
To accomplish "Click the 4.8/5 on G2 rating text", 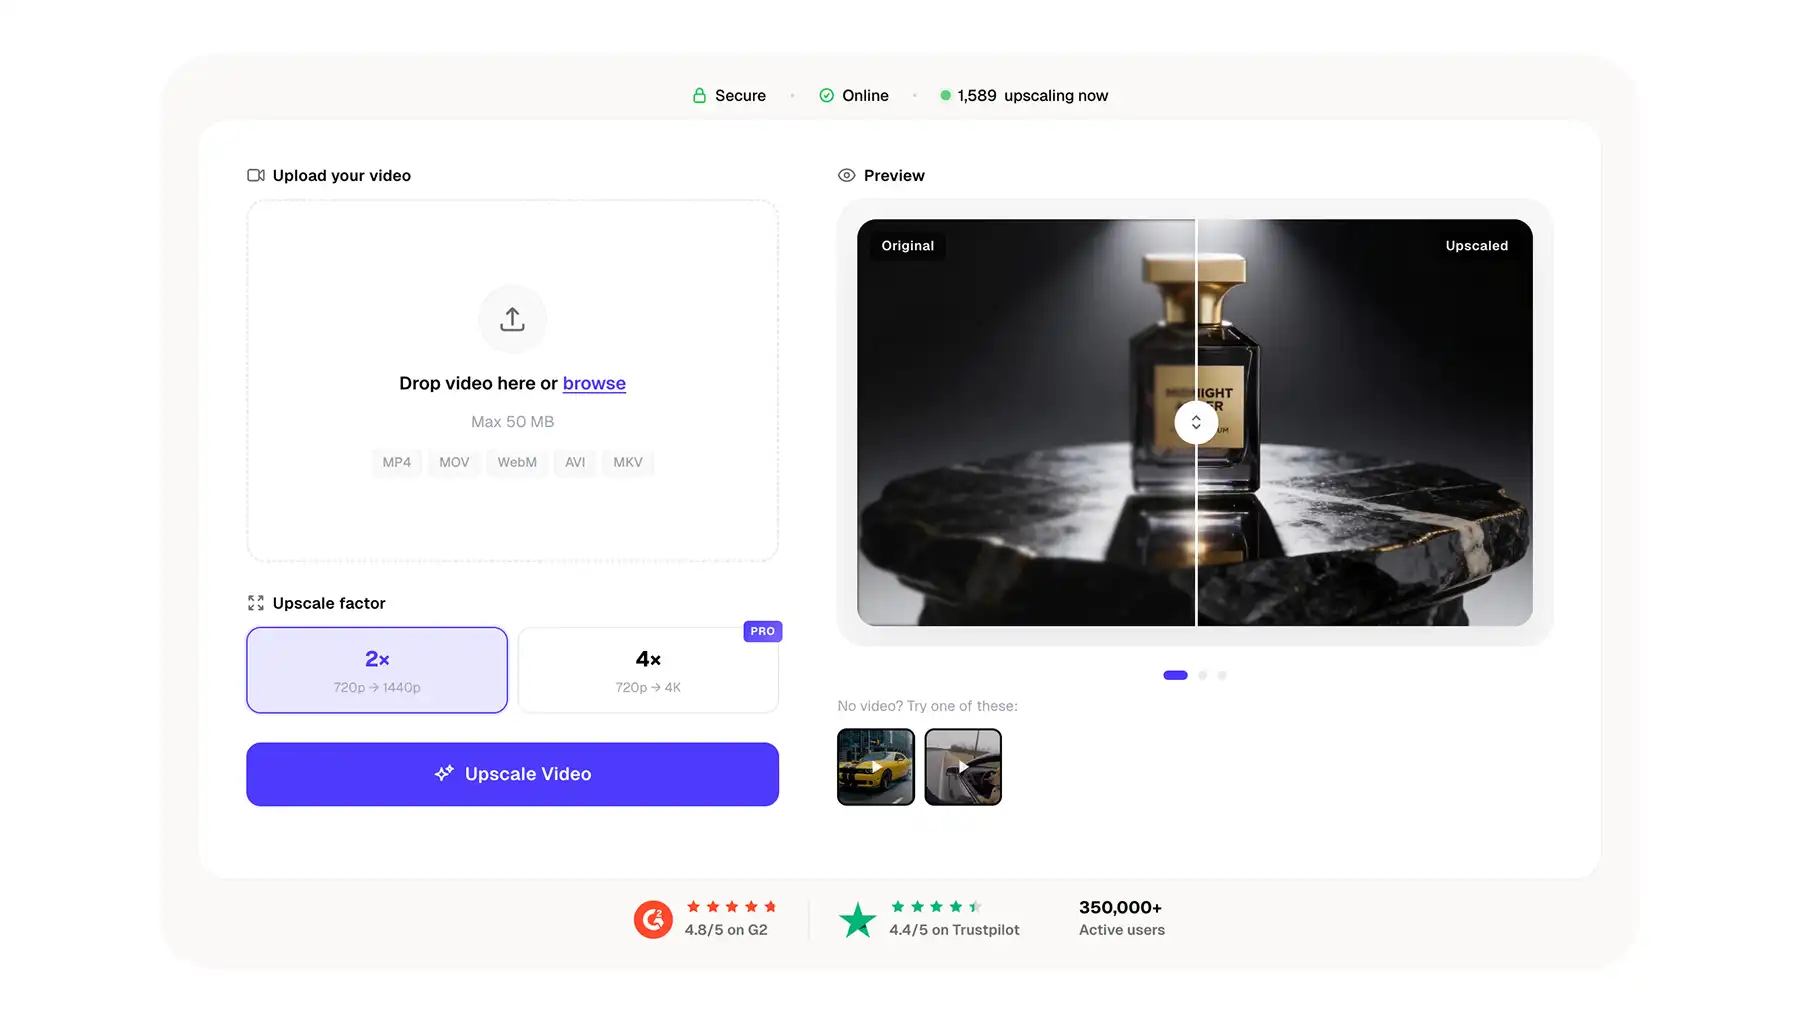I will 726,930.
